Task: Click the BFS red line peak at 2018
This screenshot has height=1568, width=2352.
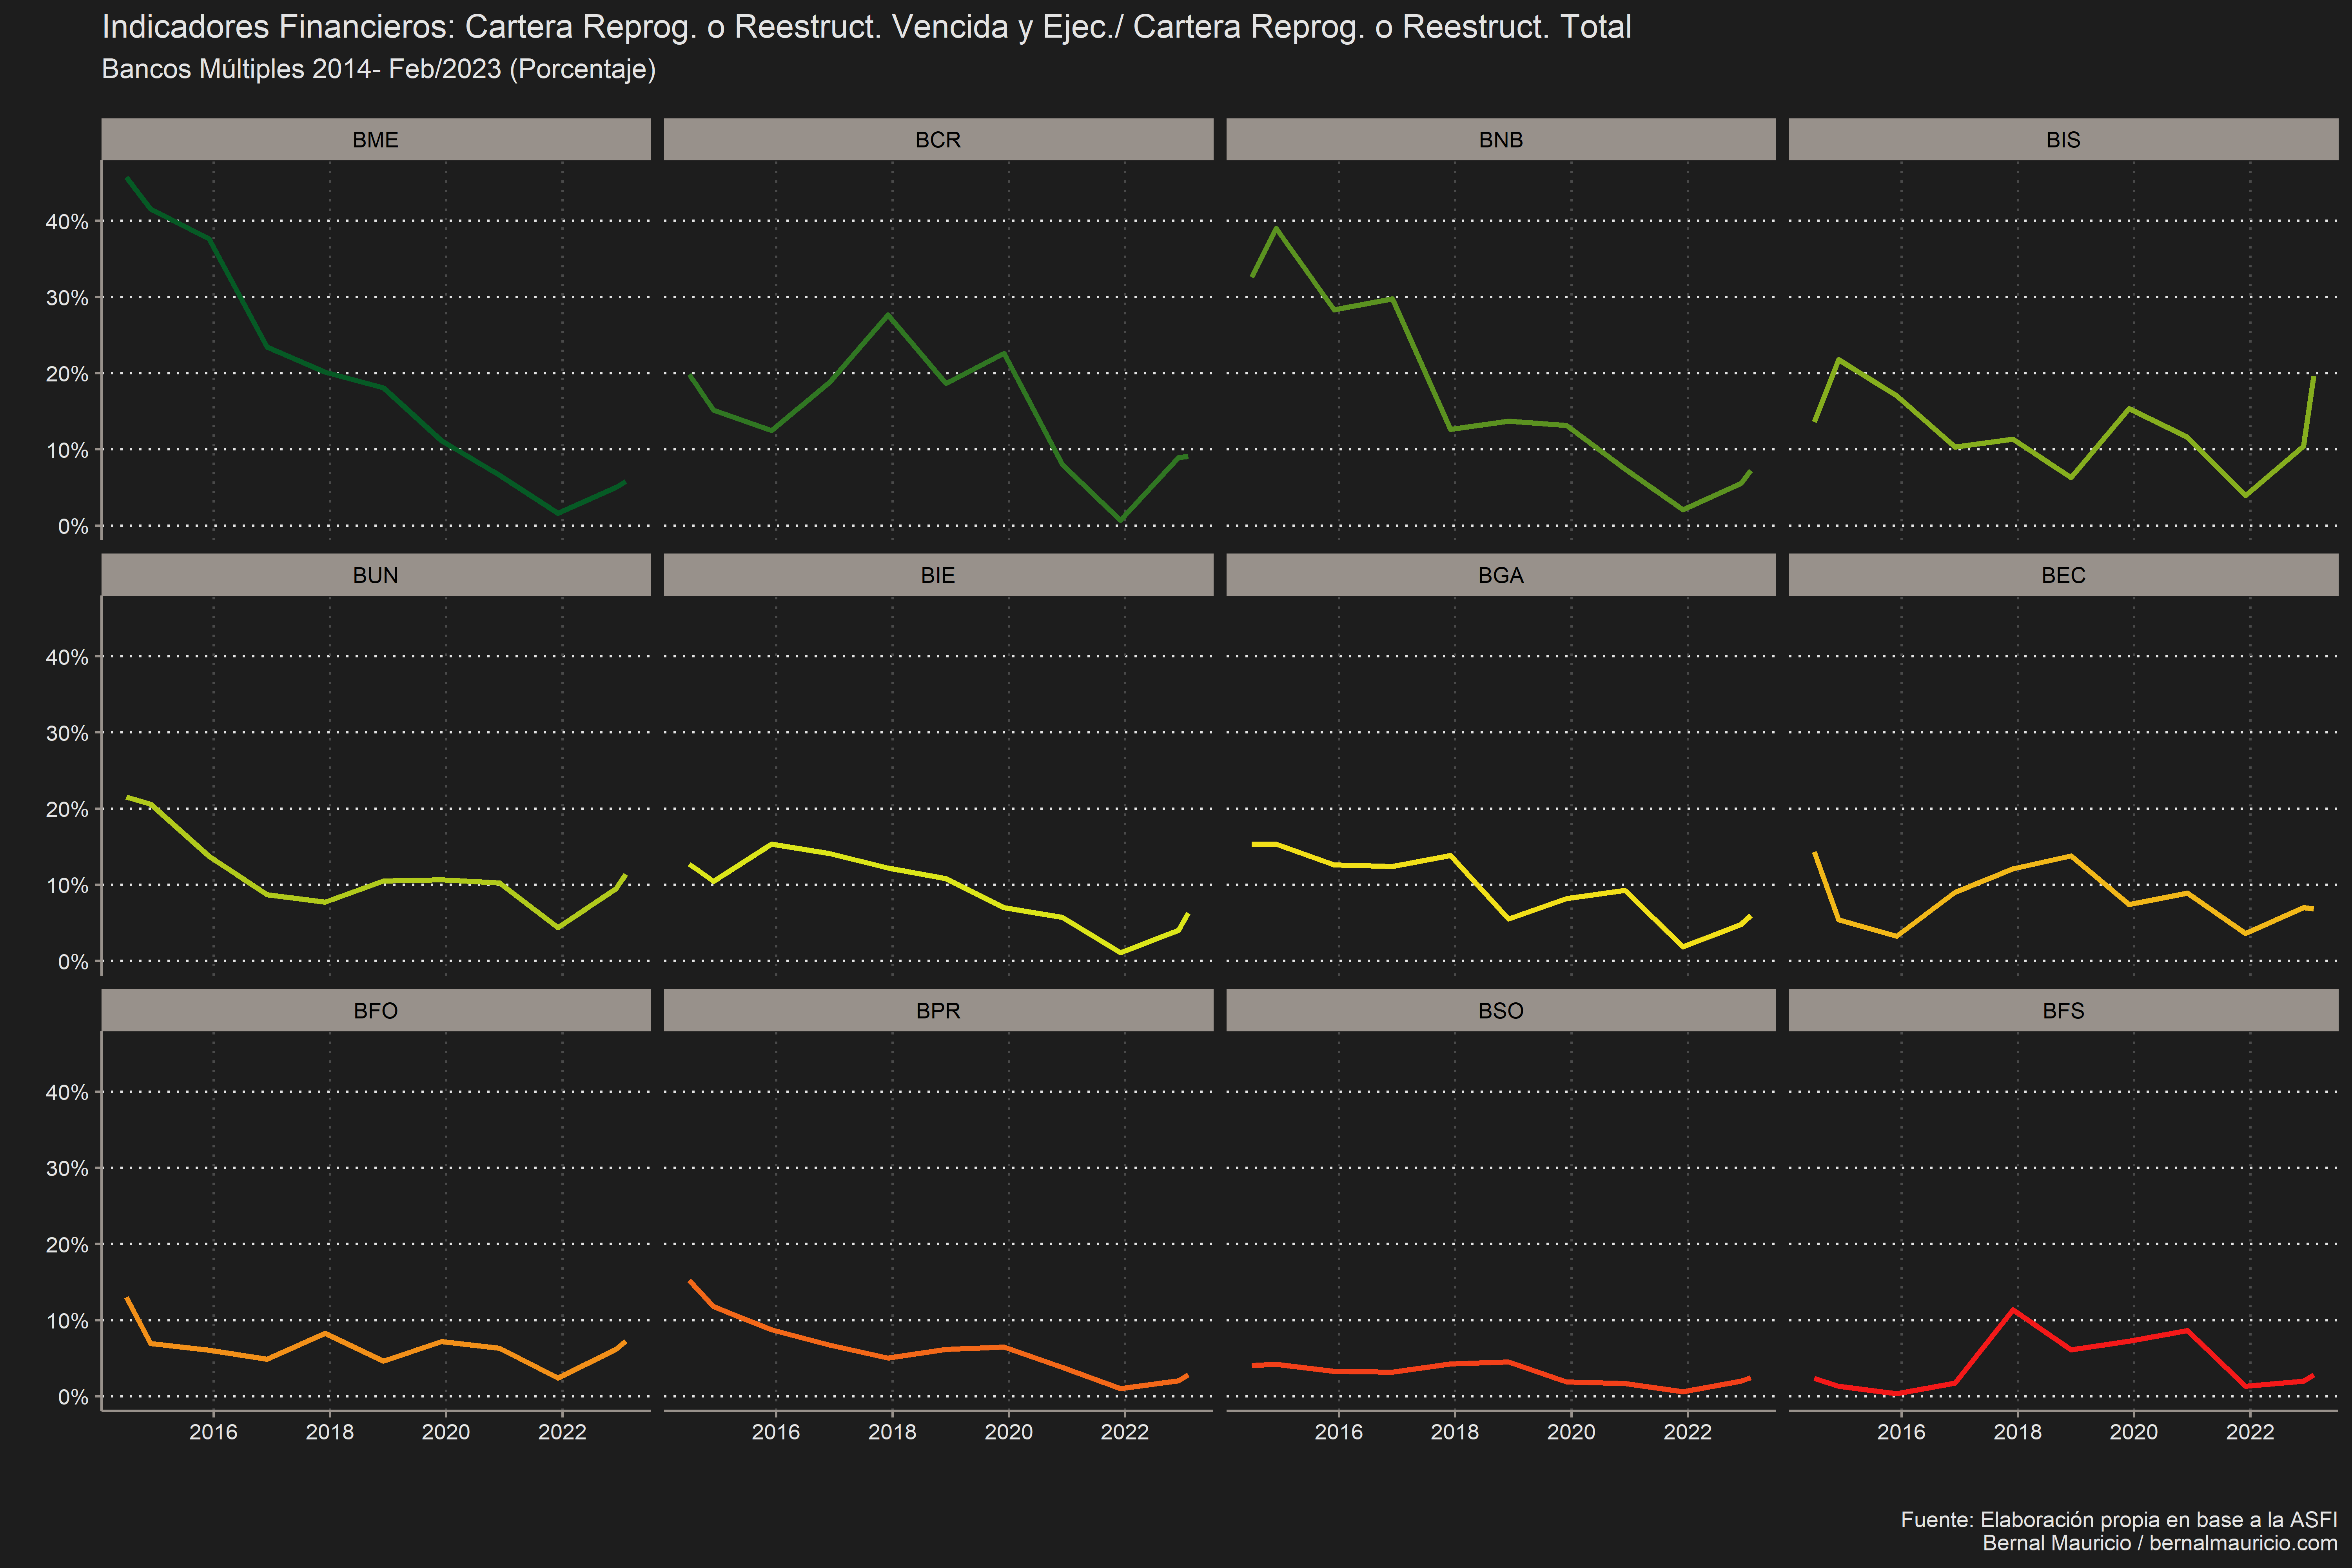Action: tap(2013, 1310)
